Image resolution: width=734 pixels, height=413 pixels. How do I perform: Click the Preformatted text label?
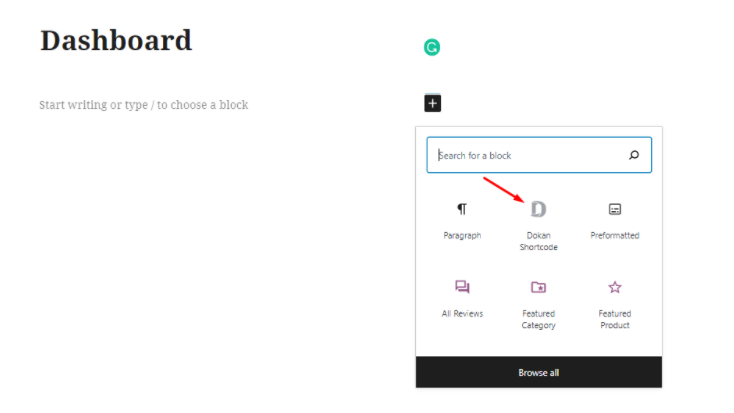coord(615,236)
